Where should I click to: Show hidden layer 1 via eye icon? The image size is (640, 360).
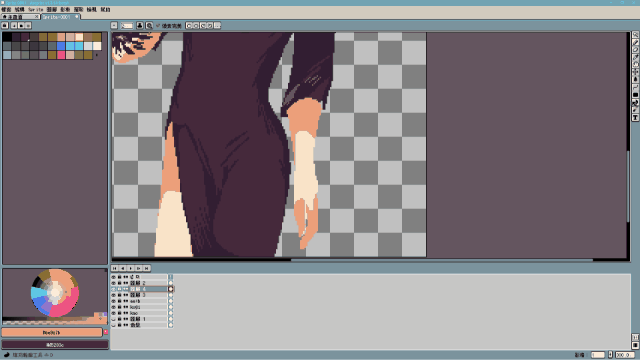pyautogui.click(x=113, y=319)
